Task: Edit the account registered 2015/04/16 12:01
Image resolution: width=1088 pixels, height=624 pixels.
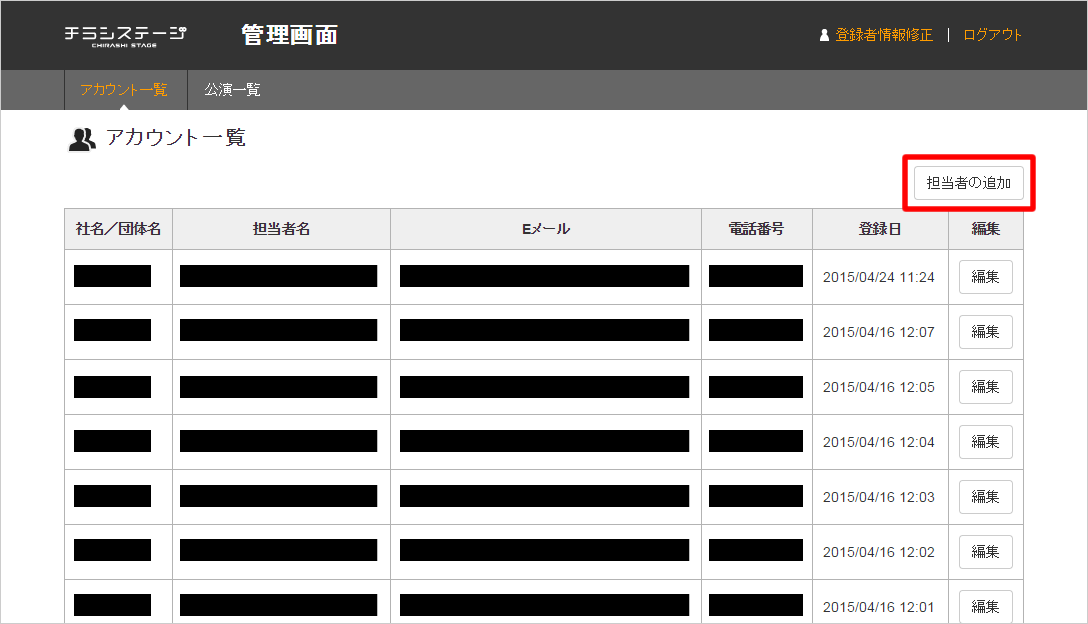Action: (985, 606)
